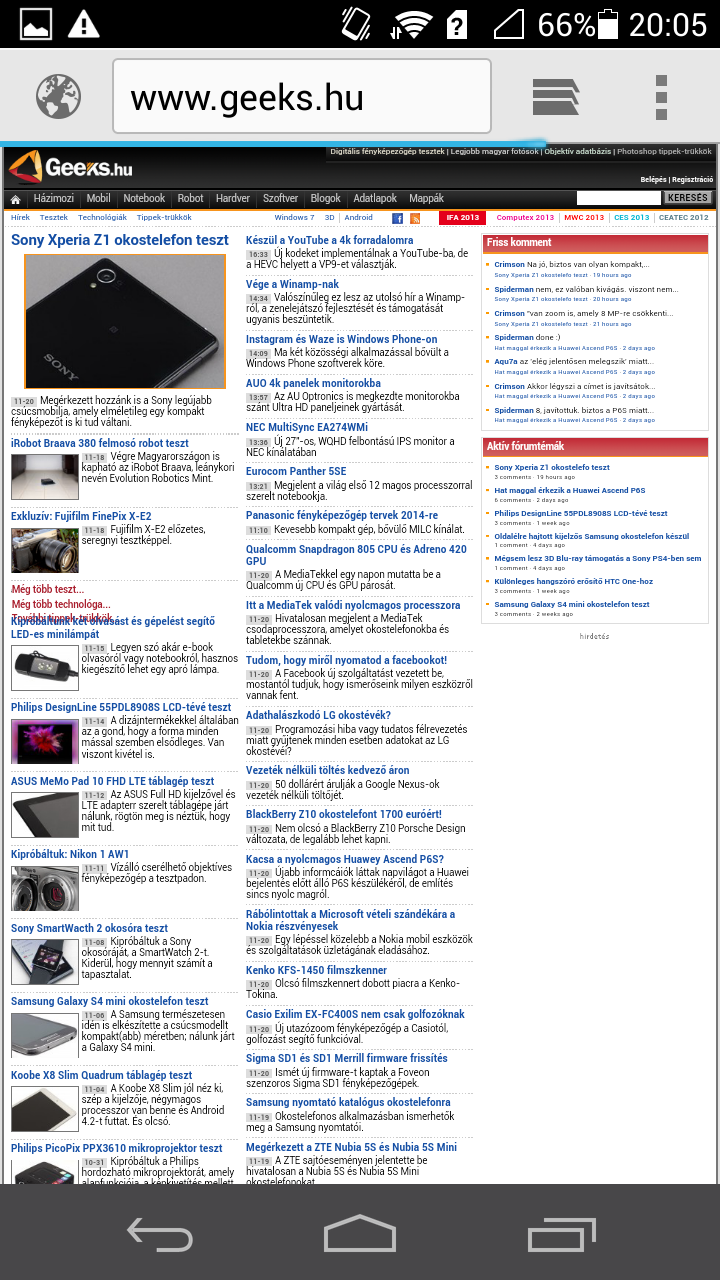Click the KERESÉS search button
The height and width of the screenshot is (1280, 720).
click(x=688, y=198)
